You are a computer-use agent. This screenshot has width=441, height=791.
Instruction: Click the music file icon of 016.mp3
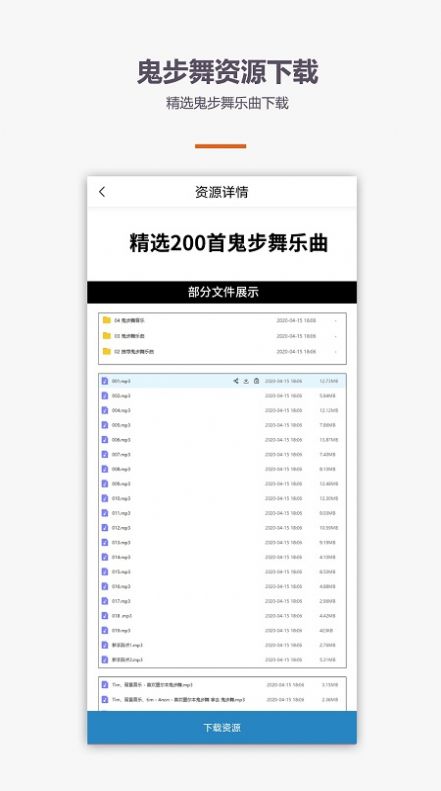point(105,586)
